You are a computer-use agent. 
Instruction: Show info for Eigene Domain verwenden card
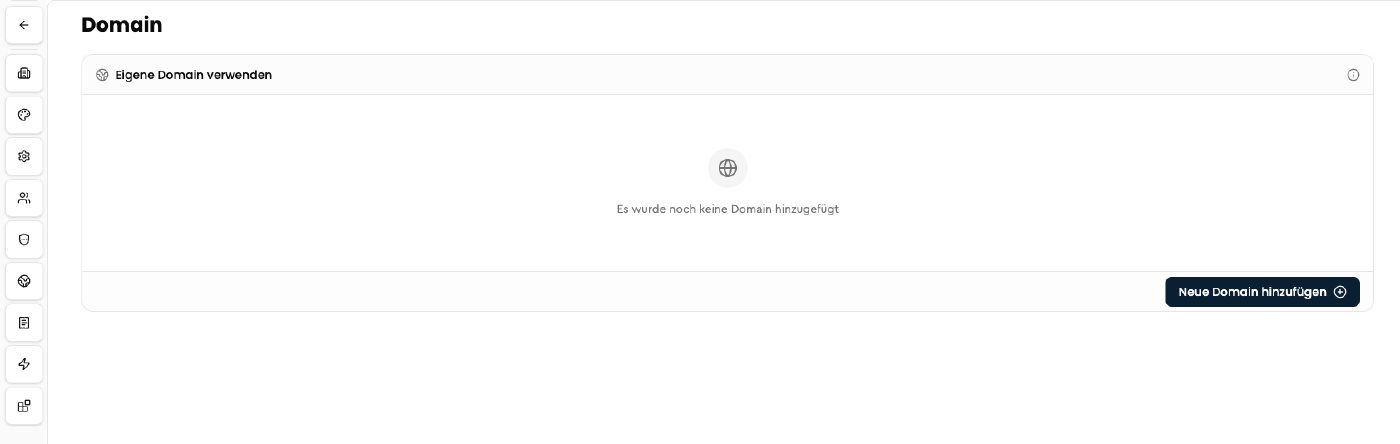point(1353,75)
